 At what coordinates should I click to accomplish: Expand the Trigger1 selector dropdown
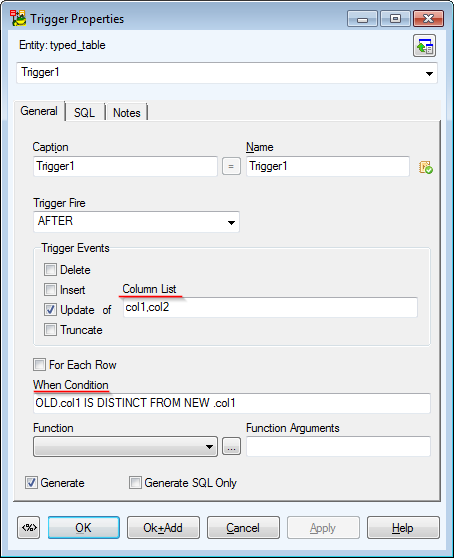tap(227, 73)
